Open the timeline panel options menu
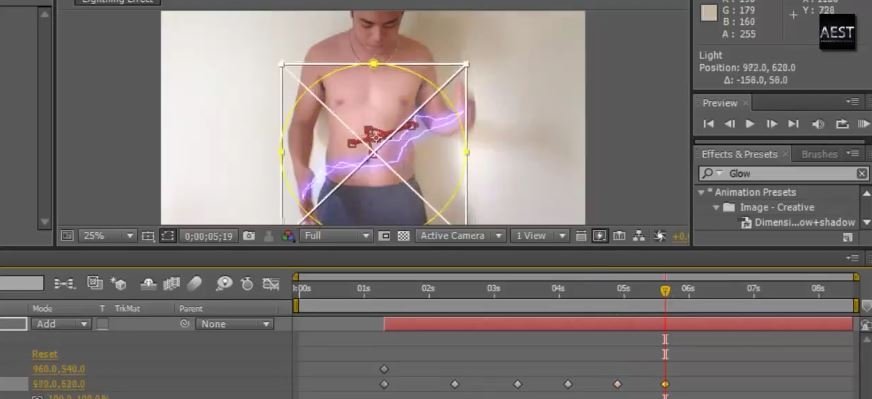 [853, 258]
